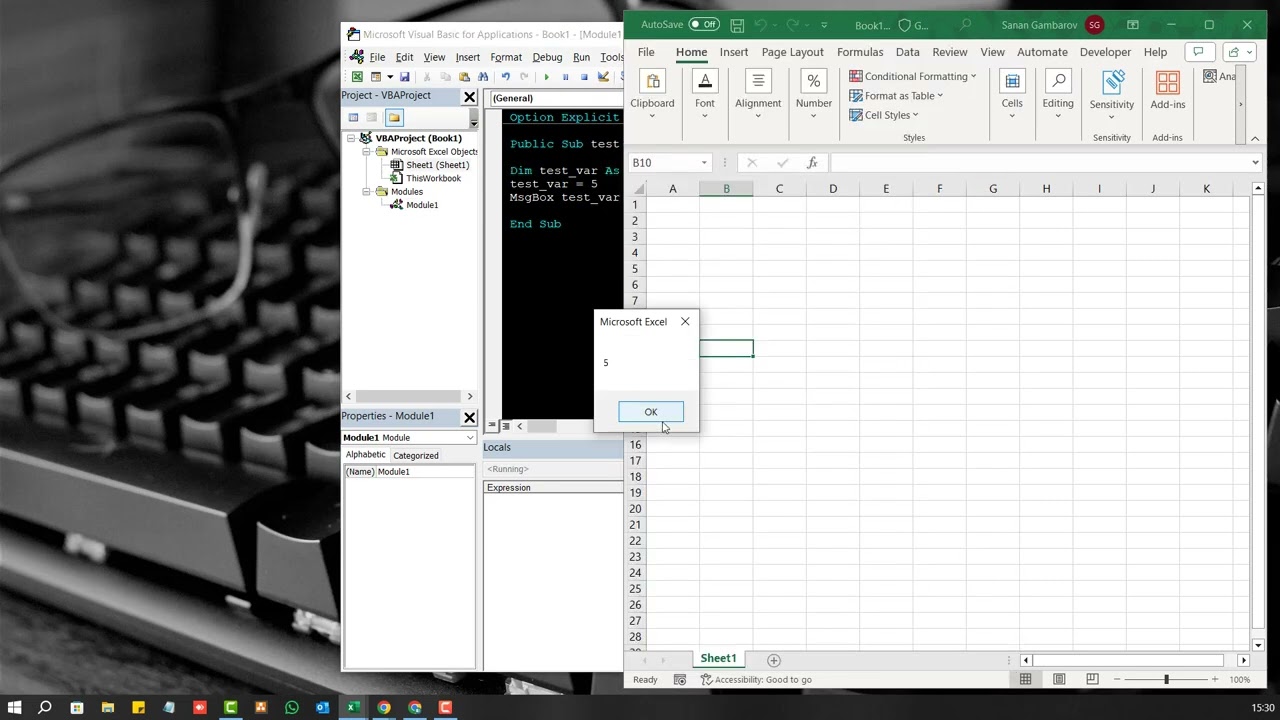Open the Excel File tab
Image resolution: width=1280 pixels, height=720 pixels.
[x=646, y=52]
